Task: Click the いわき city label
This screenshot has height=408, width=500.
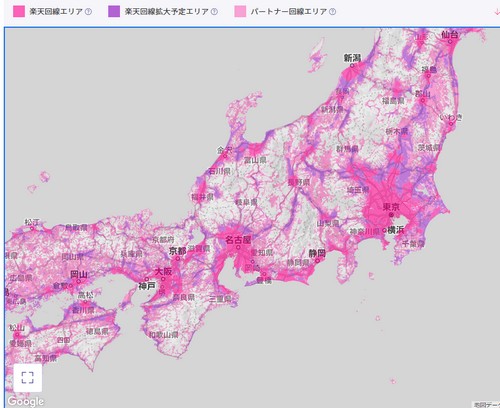Action: click(x=451, y=117)
